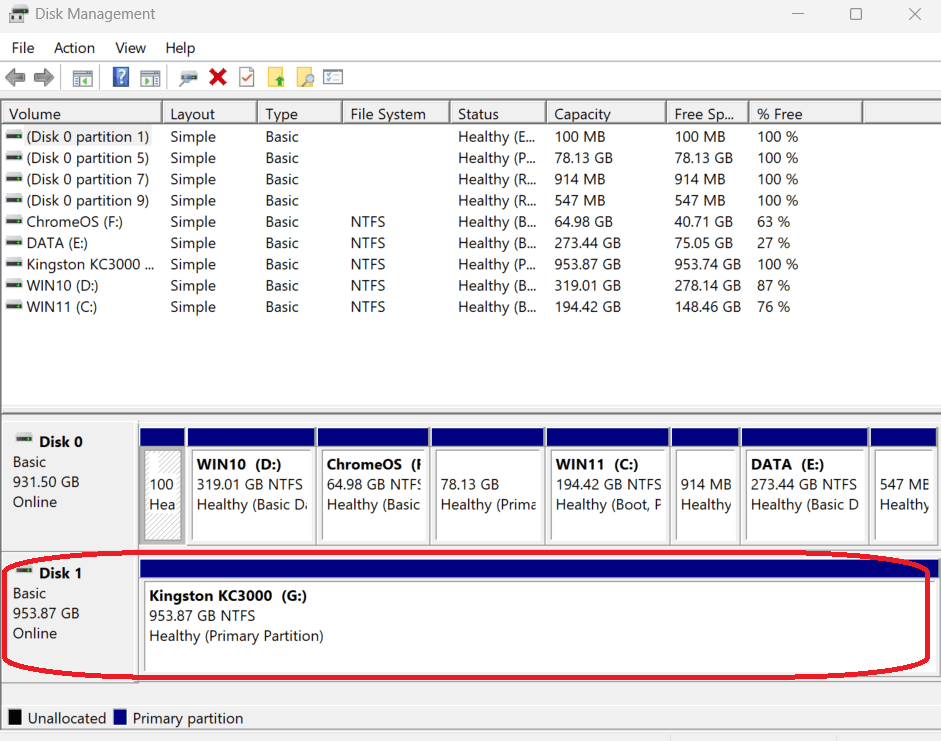Select the ChromeOS (F:) volume row
The width and height of the screenshot is (941, 741).
tap(74, 222)
